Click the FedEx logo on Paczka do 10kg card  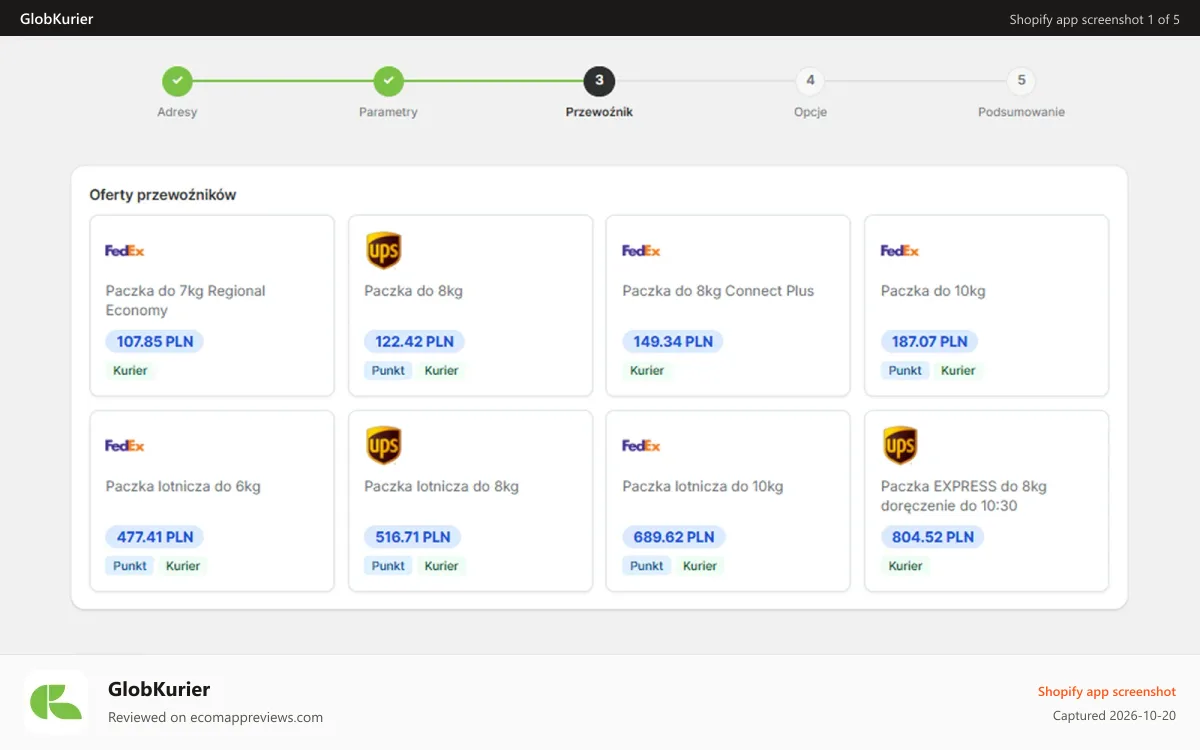tap(899, 250)
